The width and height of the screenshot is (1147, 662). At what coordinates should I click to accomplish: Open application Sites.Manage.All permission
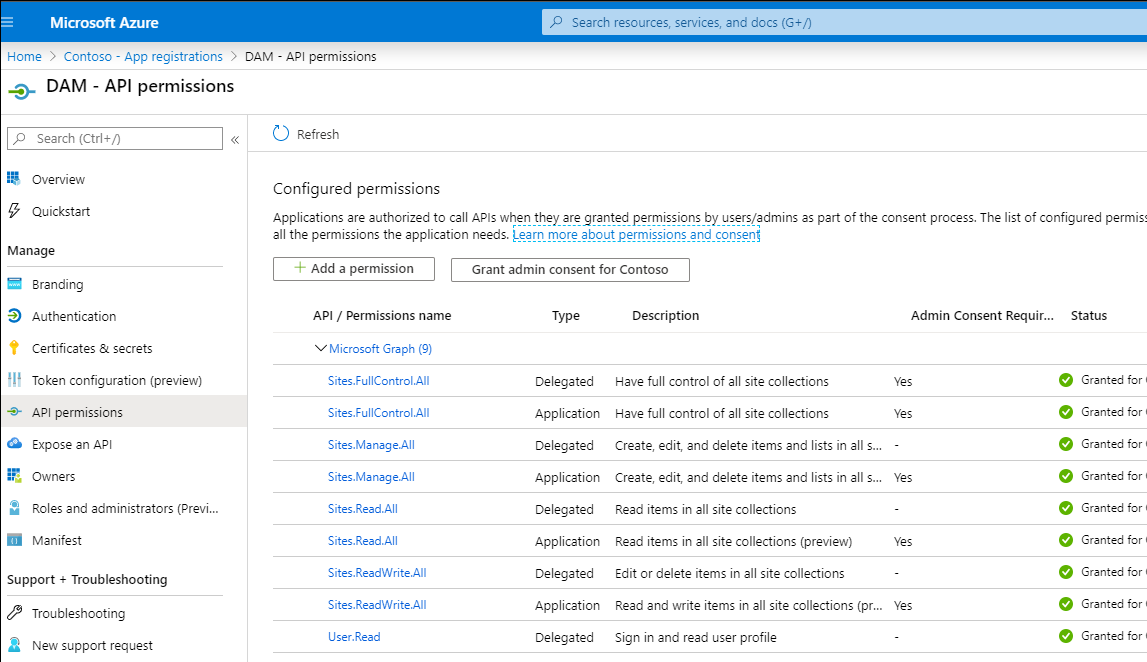point(371,477)
